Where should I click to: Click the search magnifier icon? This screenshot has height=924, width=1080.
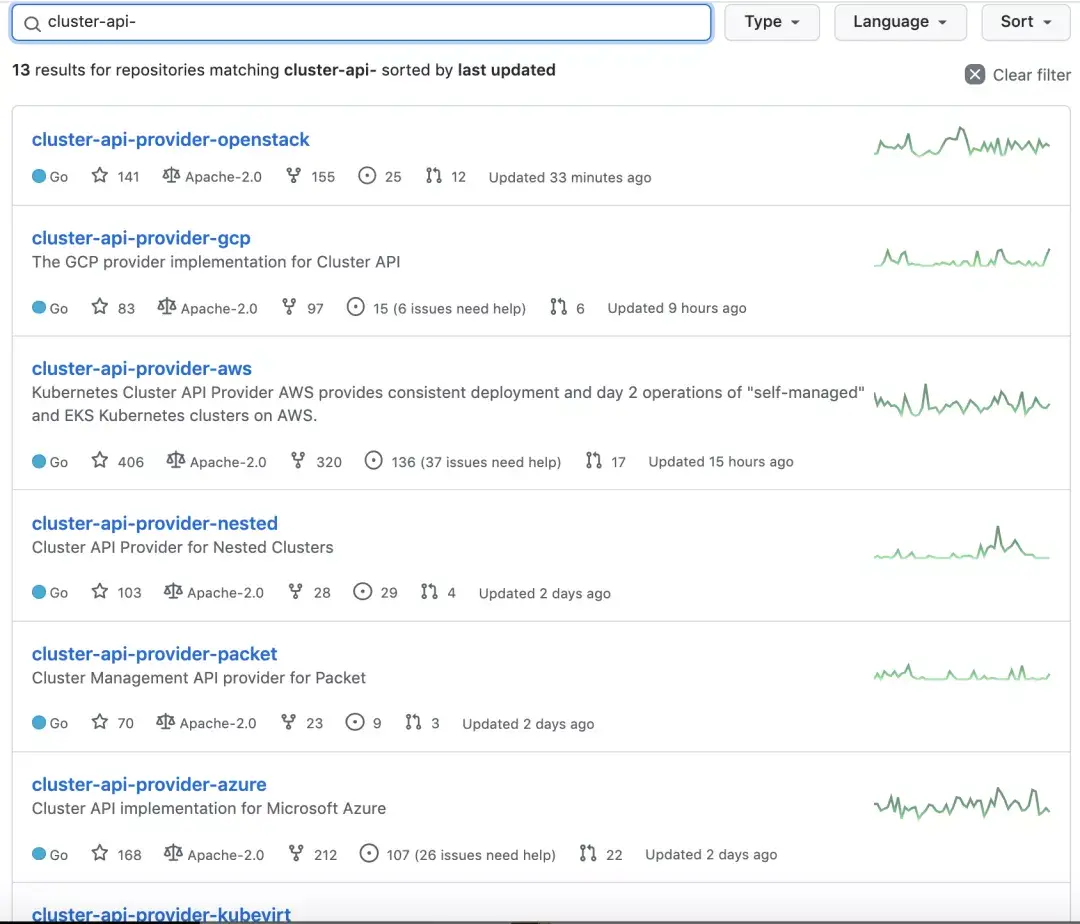point(30,21)
